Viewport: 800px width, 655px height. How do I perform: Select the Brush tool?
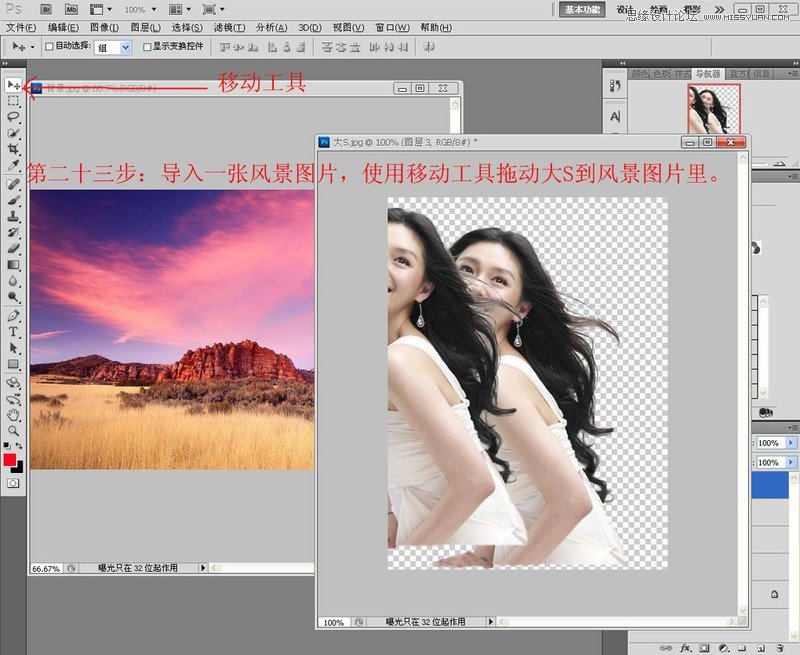(x=14, y=201)
